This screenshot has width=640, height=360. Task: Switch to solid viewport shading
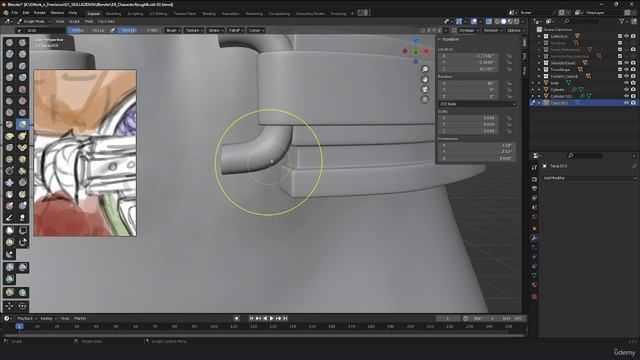503,21
